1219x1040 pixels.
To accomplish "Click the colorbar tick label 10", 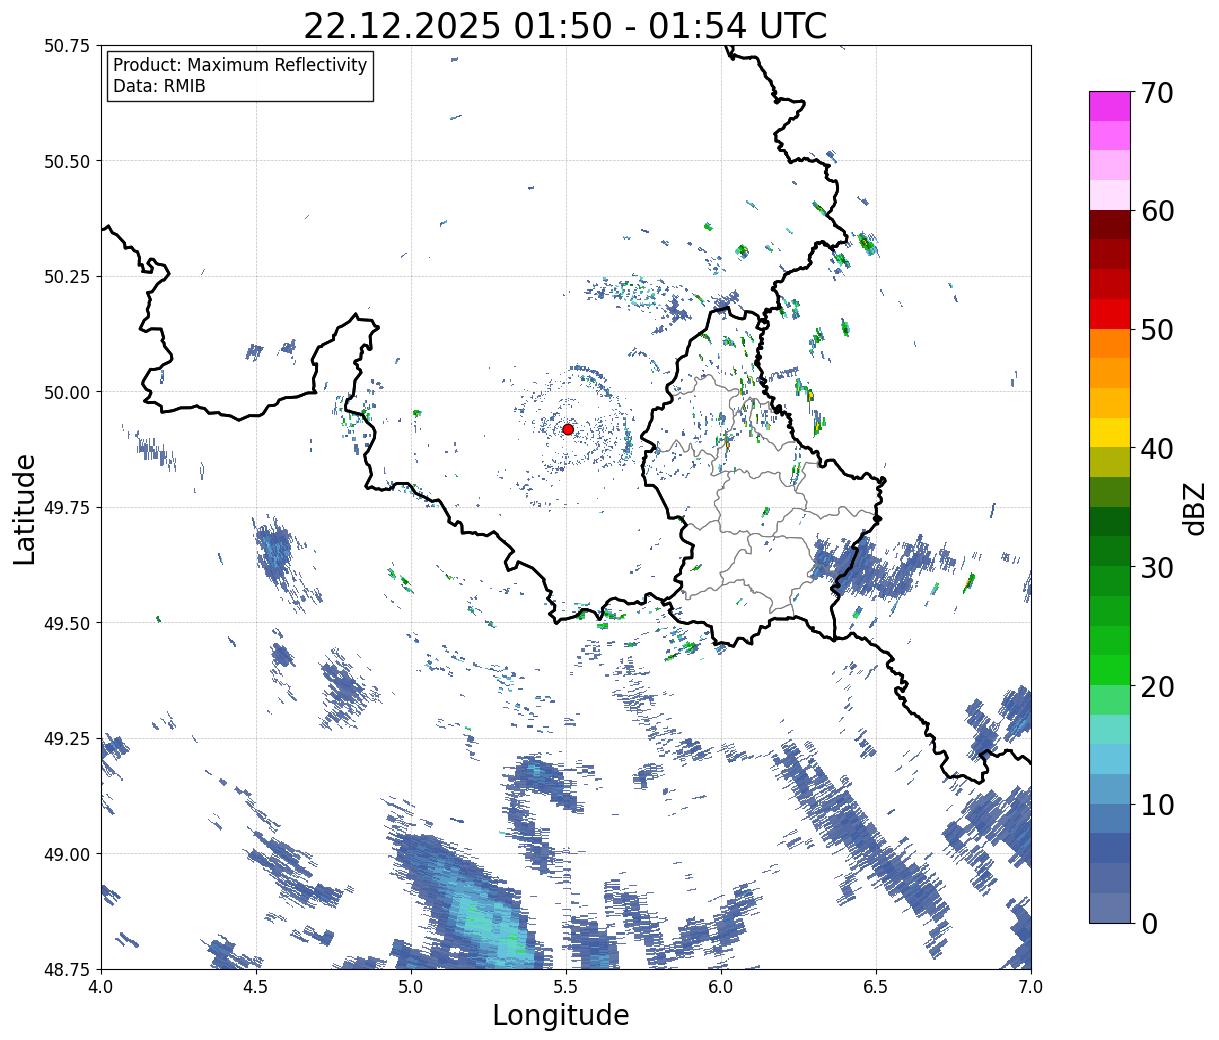I will pos(1157,804).
